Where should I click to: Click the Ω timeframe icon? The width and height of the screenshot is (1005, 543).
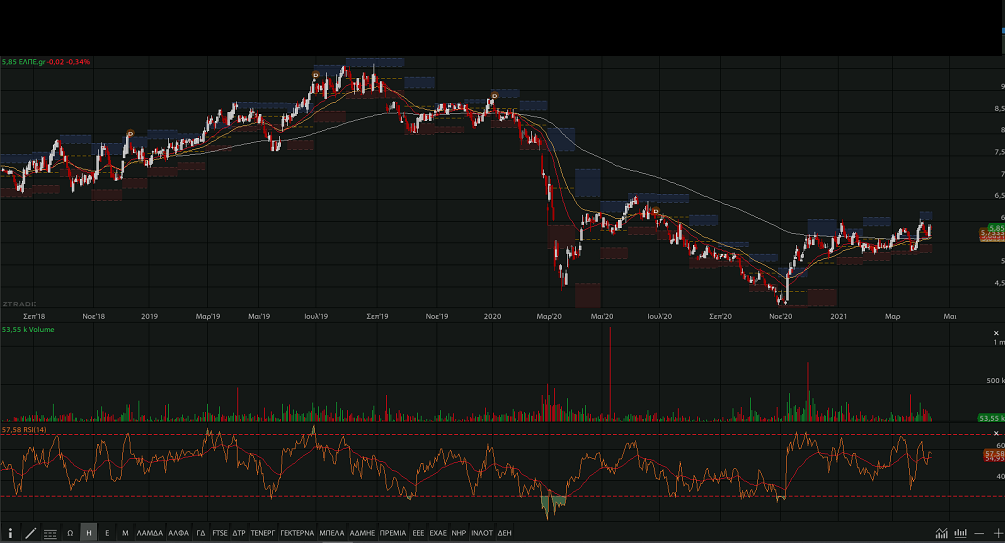pos(70,533)
